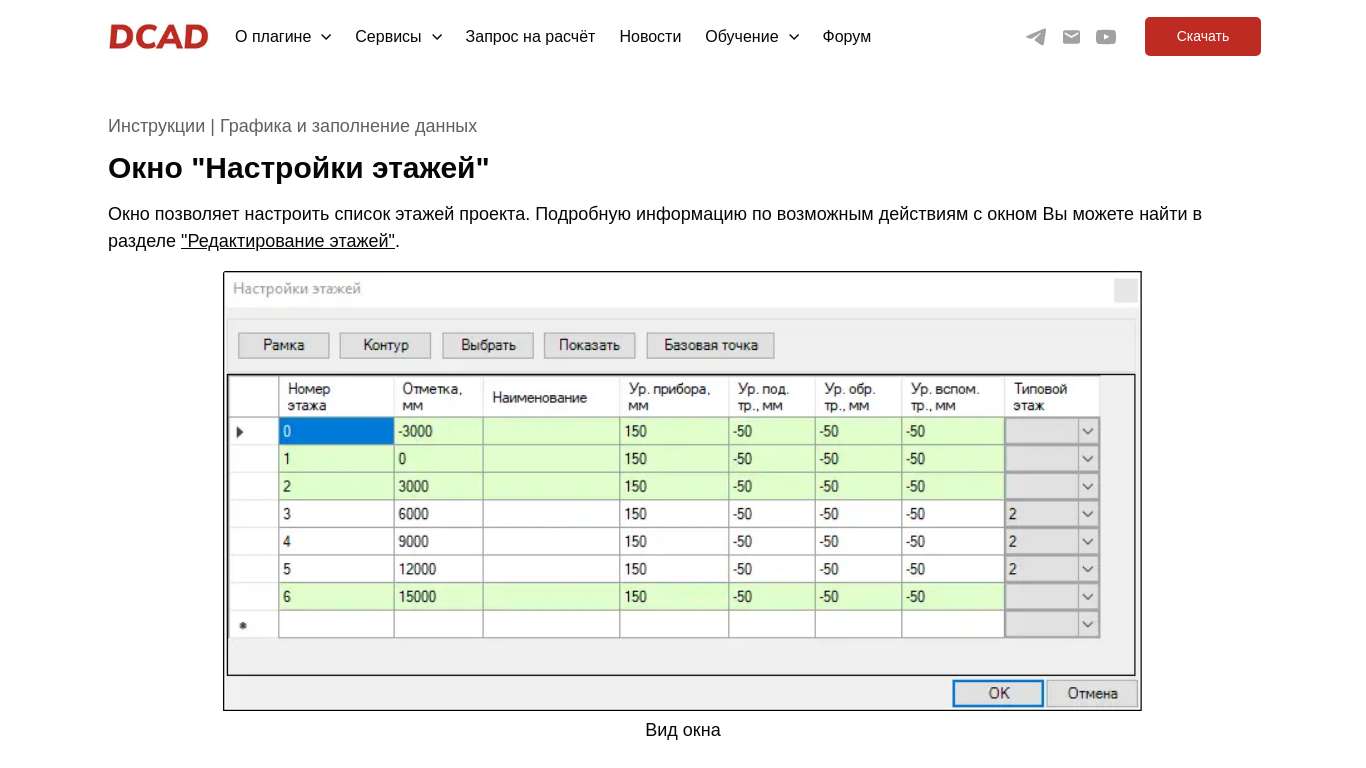Click the "Показать" button

pyautogui.click(x=590, y=345)
